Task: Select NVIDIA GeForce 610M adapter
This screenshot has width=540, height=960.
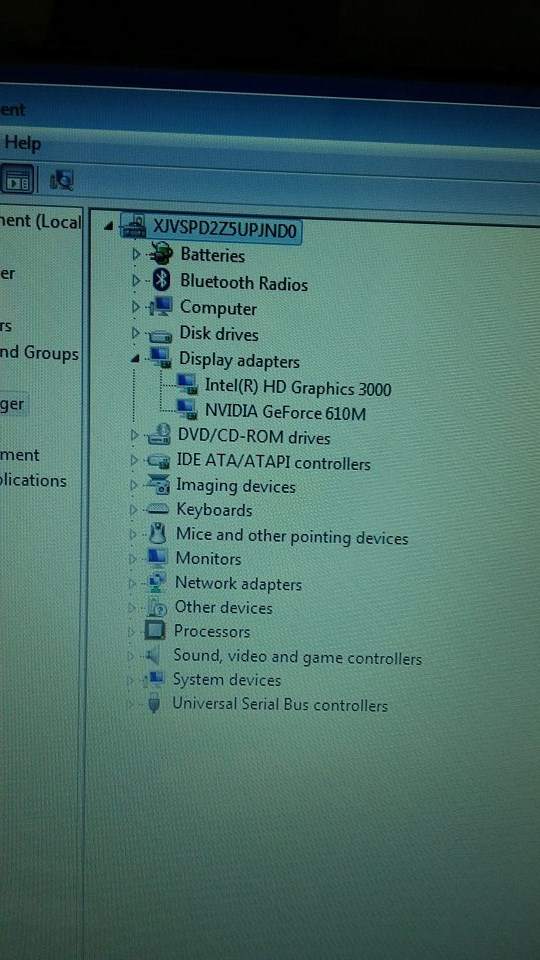Action: (285, 412)
